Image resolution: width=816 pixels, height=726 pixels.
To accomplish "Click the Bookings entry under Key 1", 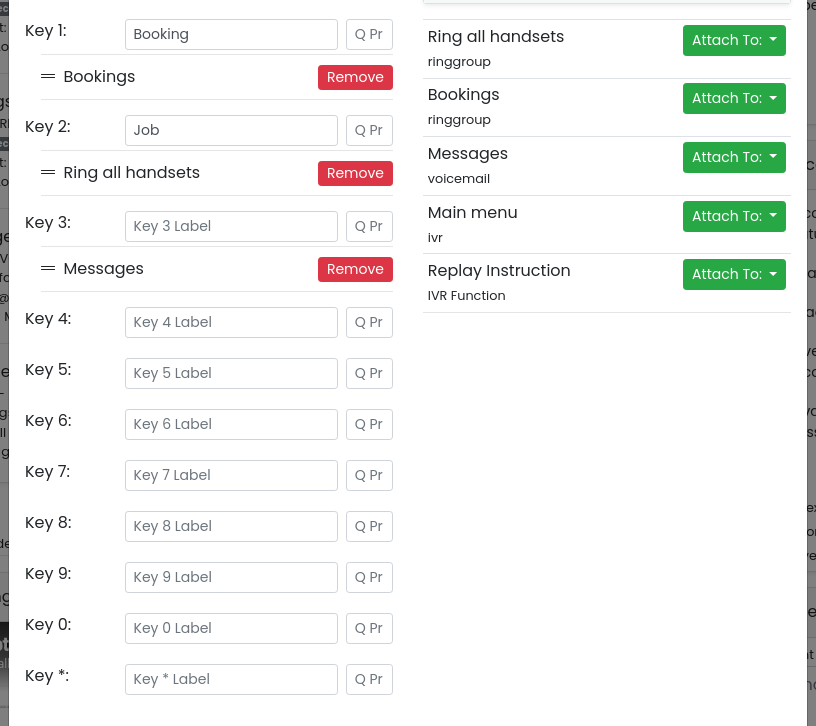I will point(99,77).
